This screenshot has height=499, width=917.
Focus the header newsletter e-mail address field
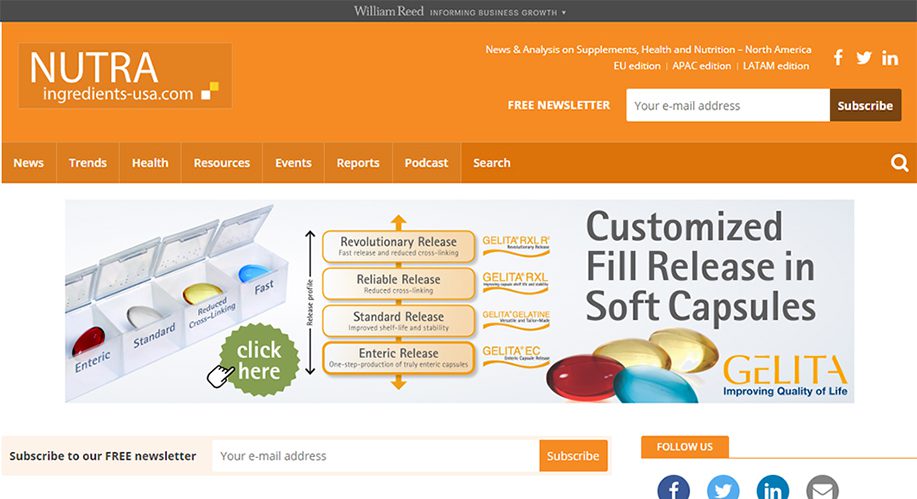[728, 105]
